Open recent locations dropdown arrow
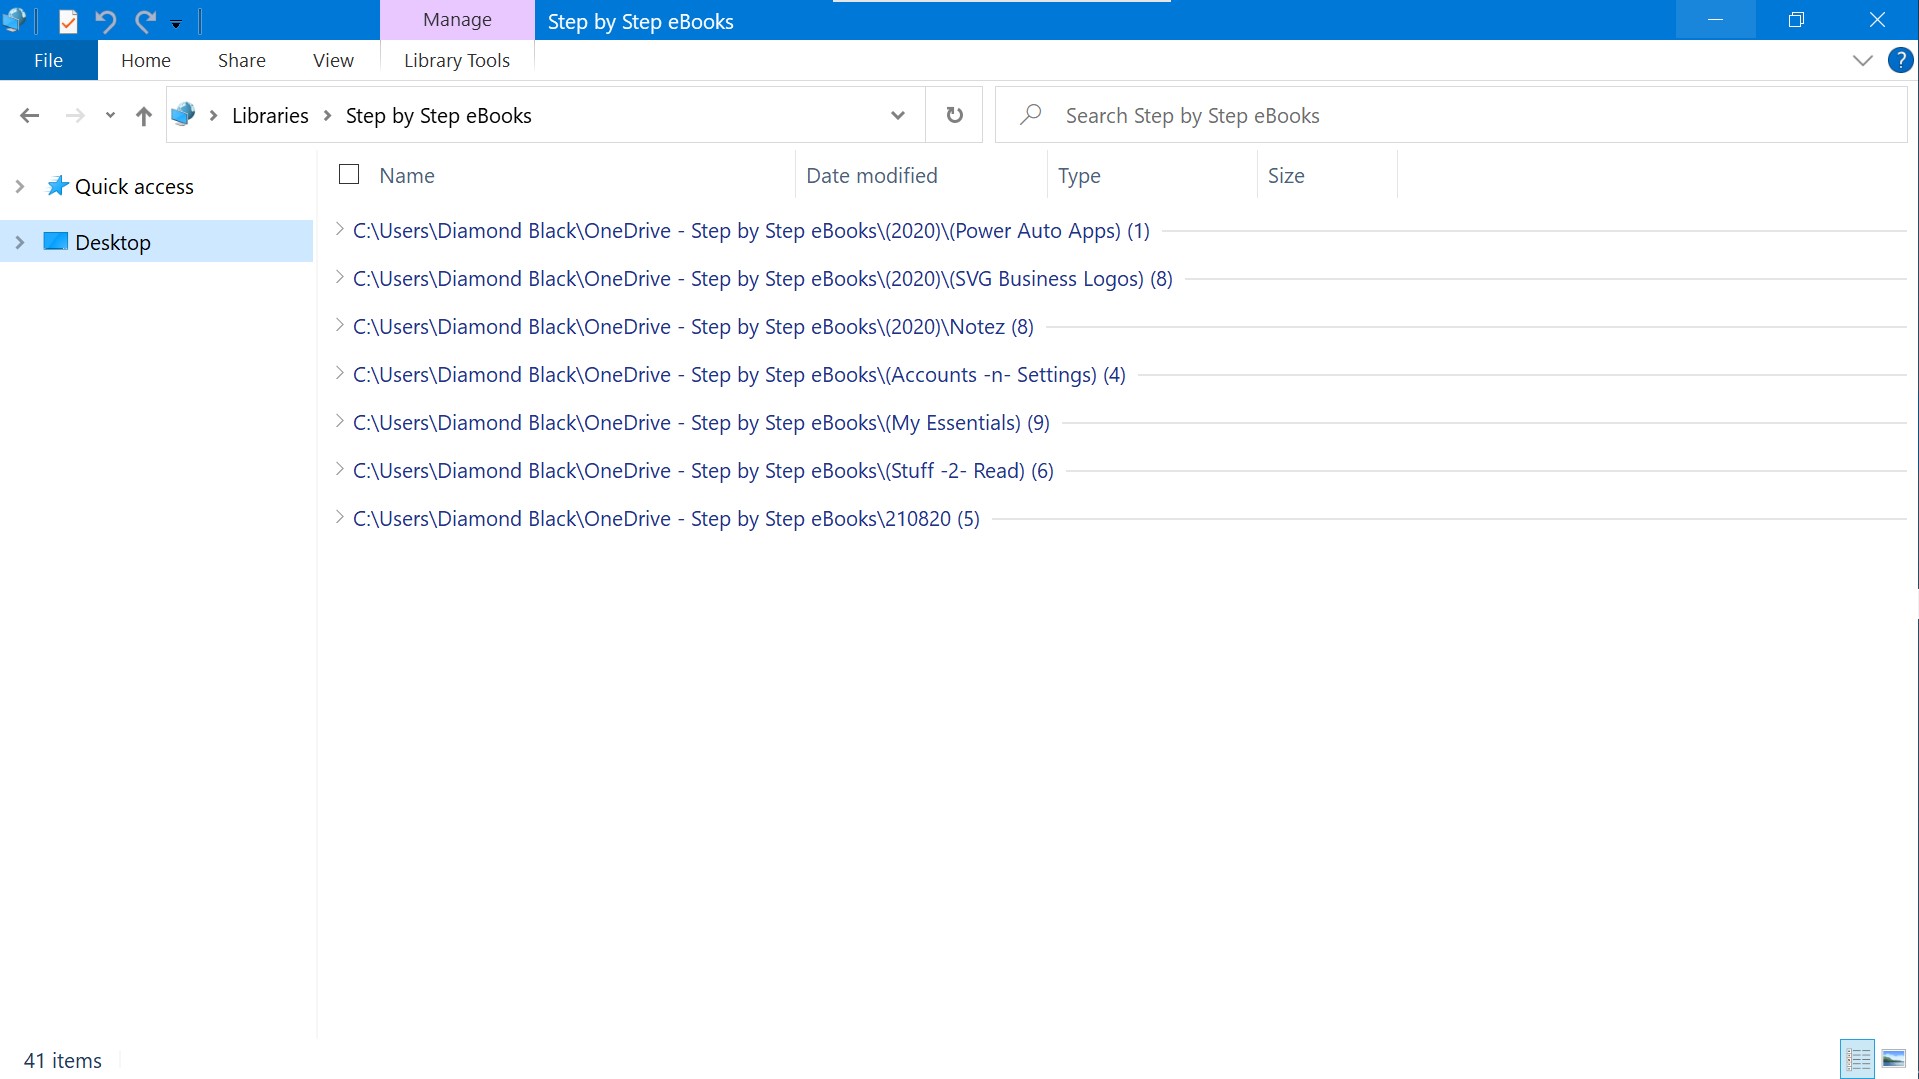The image size is (1919, 1079). (110, 116)
